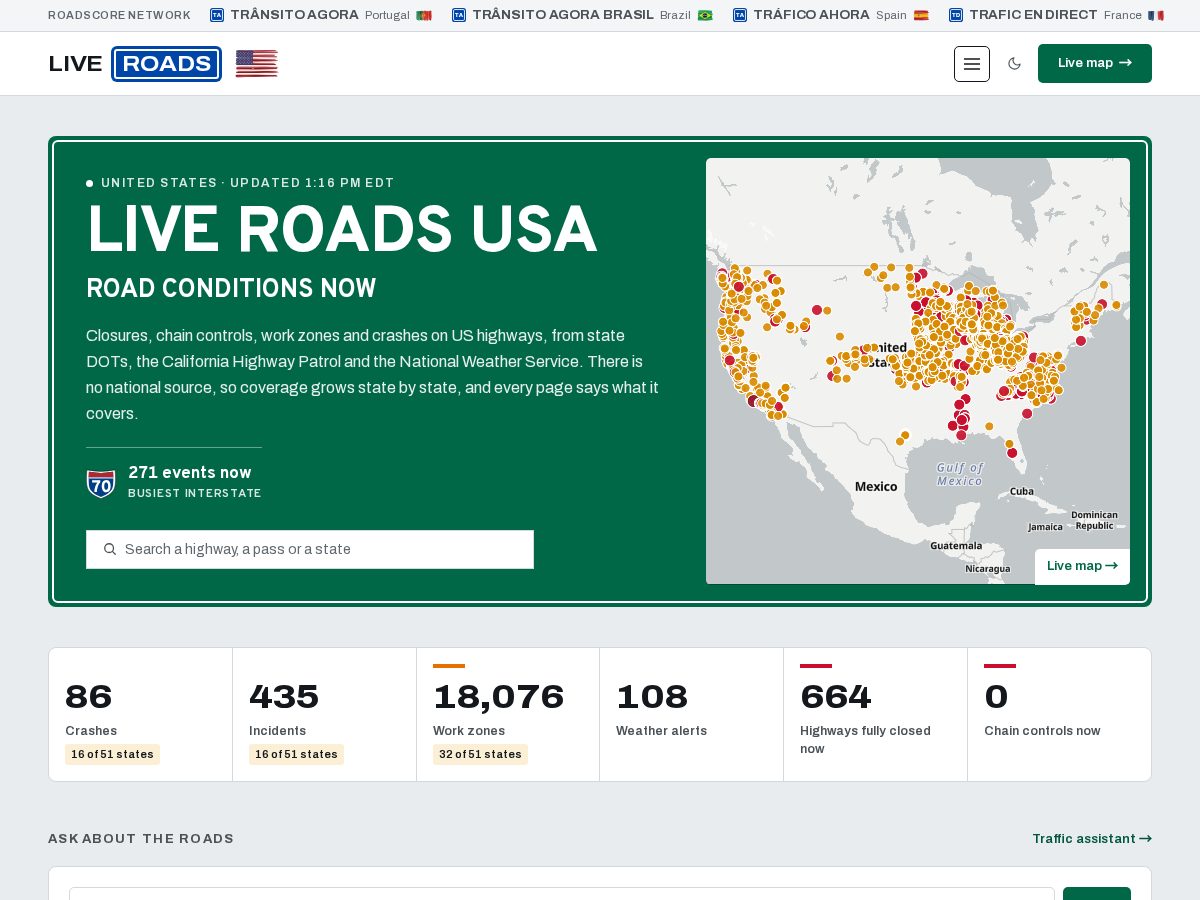Viewport: 1200px width, 900px height.
Task: Open Tráfico Ahora Spain link
Action: click(x=831, y=15)
